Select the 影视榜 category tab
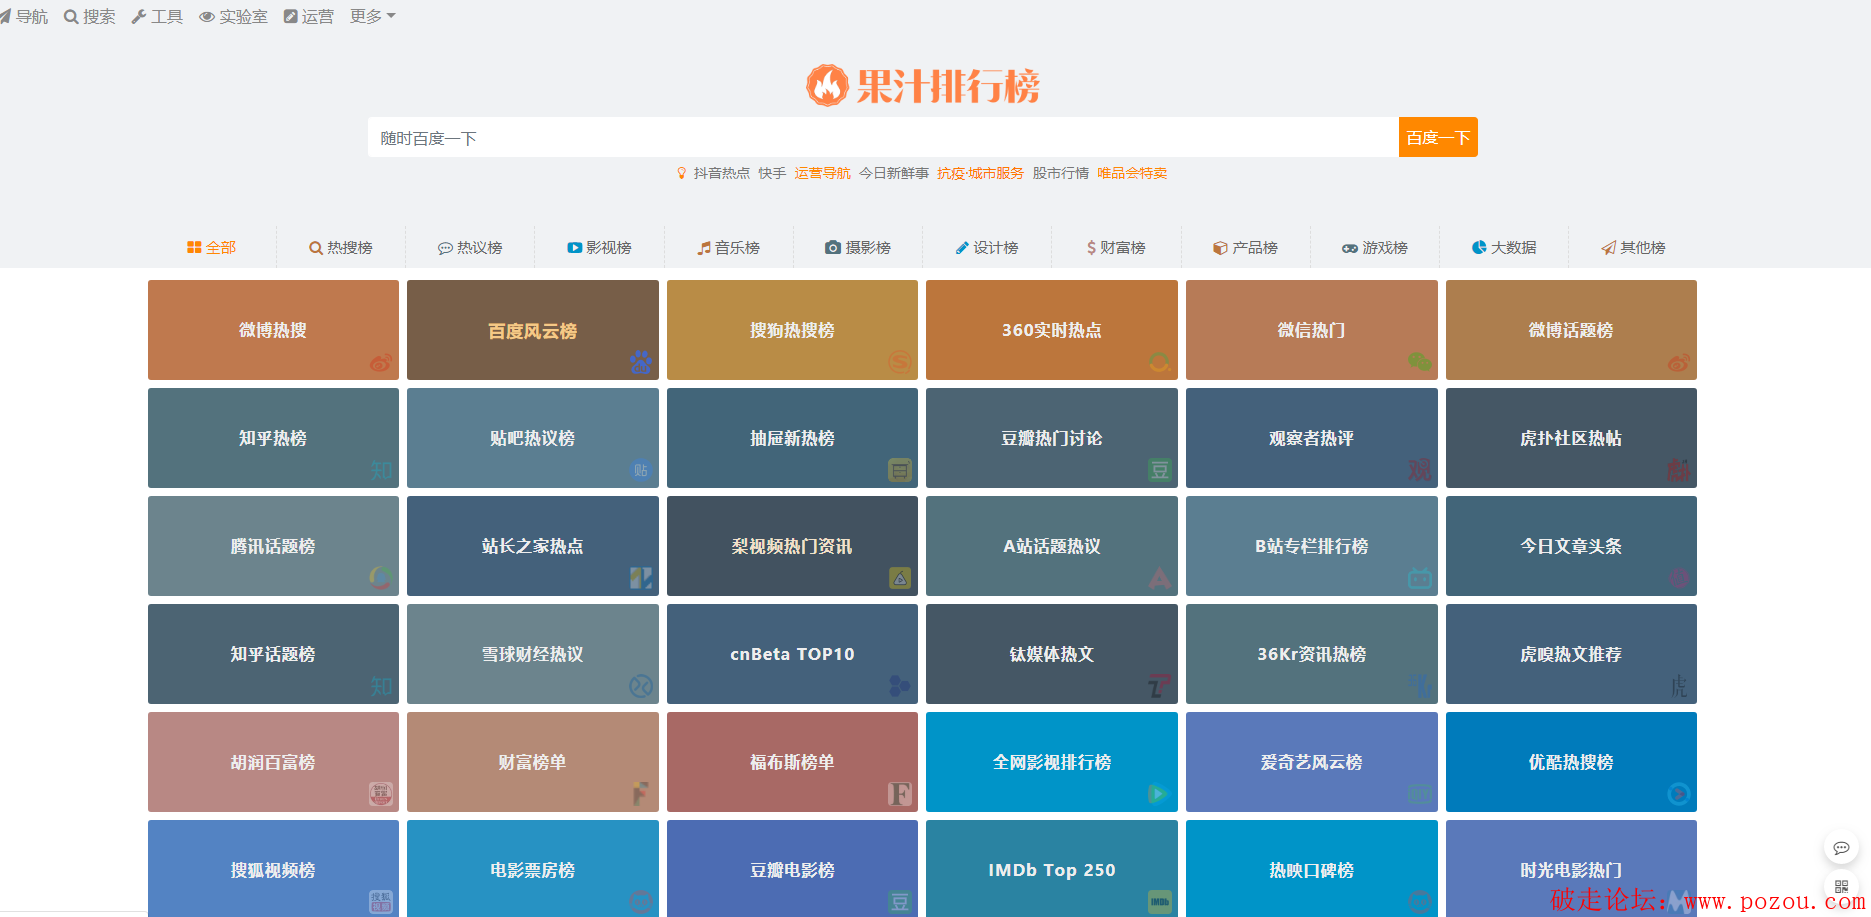 point(599,247)
